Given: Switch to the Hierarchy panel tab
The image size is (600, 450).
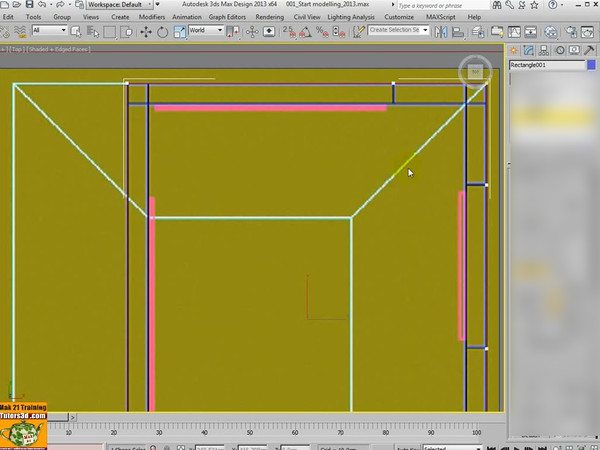Looking at the screenshot, I should click(544, 51).
